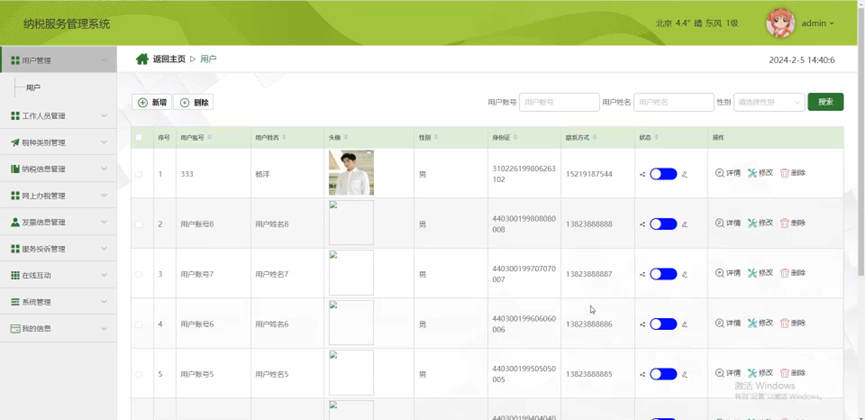The width and height of the screenshot is (865, 420).
Task: Click the 税种类别管理 paper-plane icon
Action: pos(15,142)
